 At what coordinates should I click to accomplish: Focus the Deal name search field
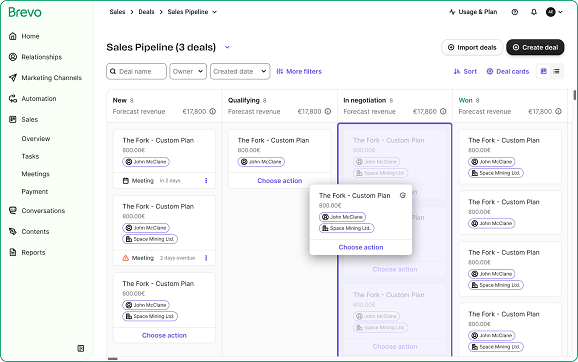(136, 72)
